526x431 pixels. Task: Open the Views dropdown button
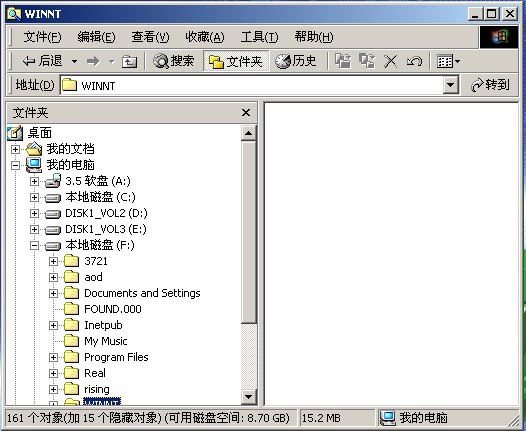[448, 61]
